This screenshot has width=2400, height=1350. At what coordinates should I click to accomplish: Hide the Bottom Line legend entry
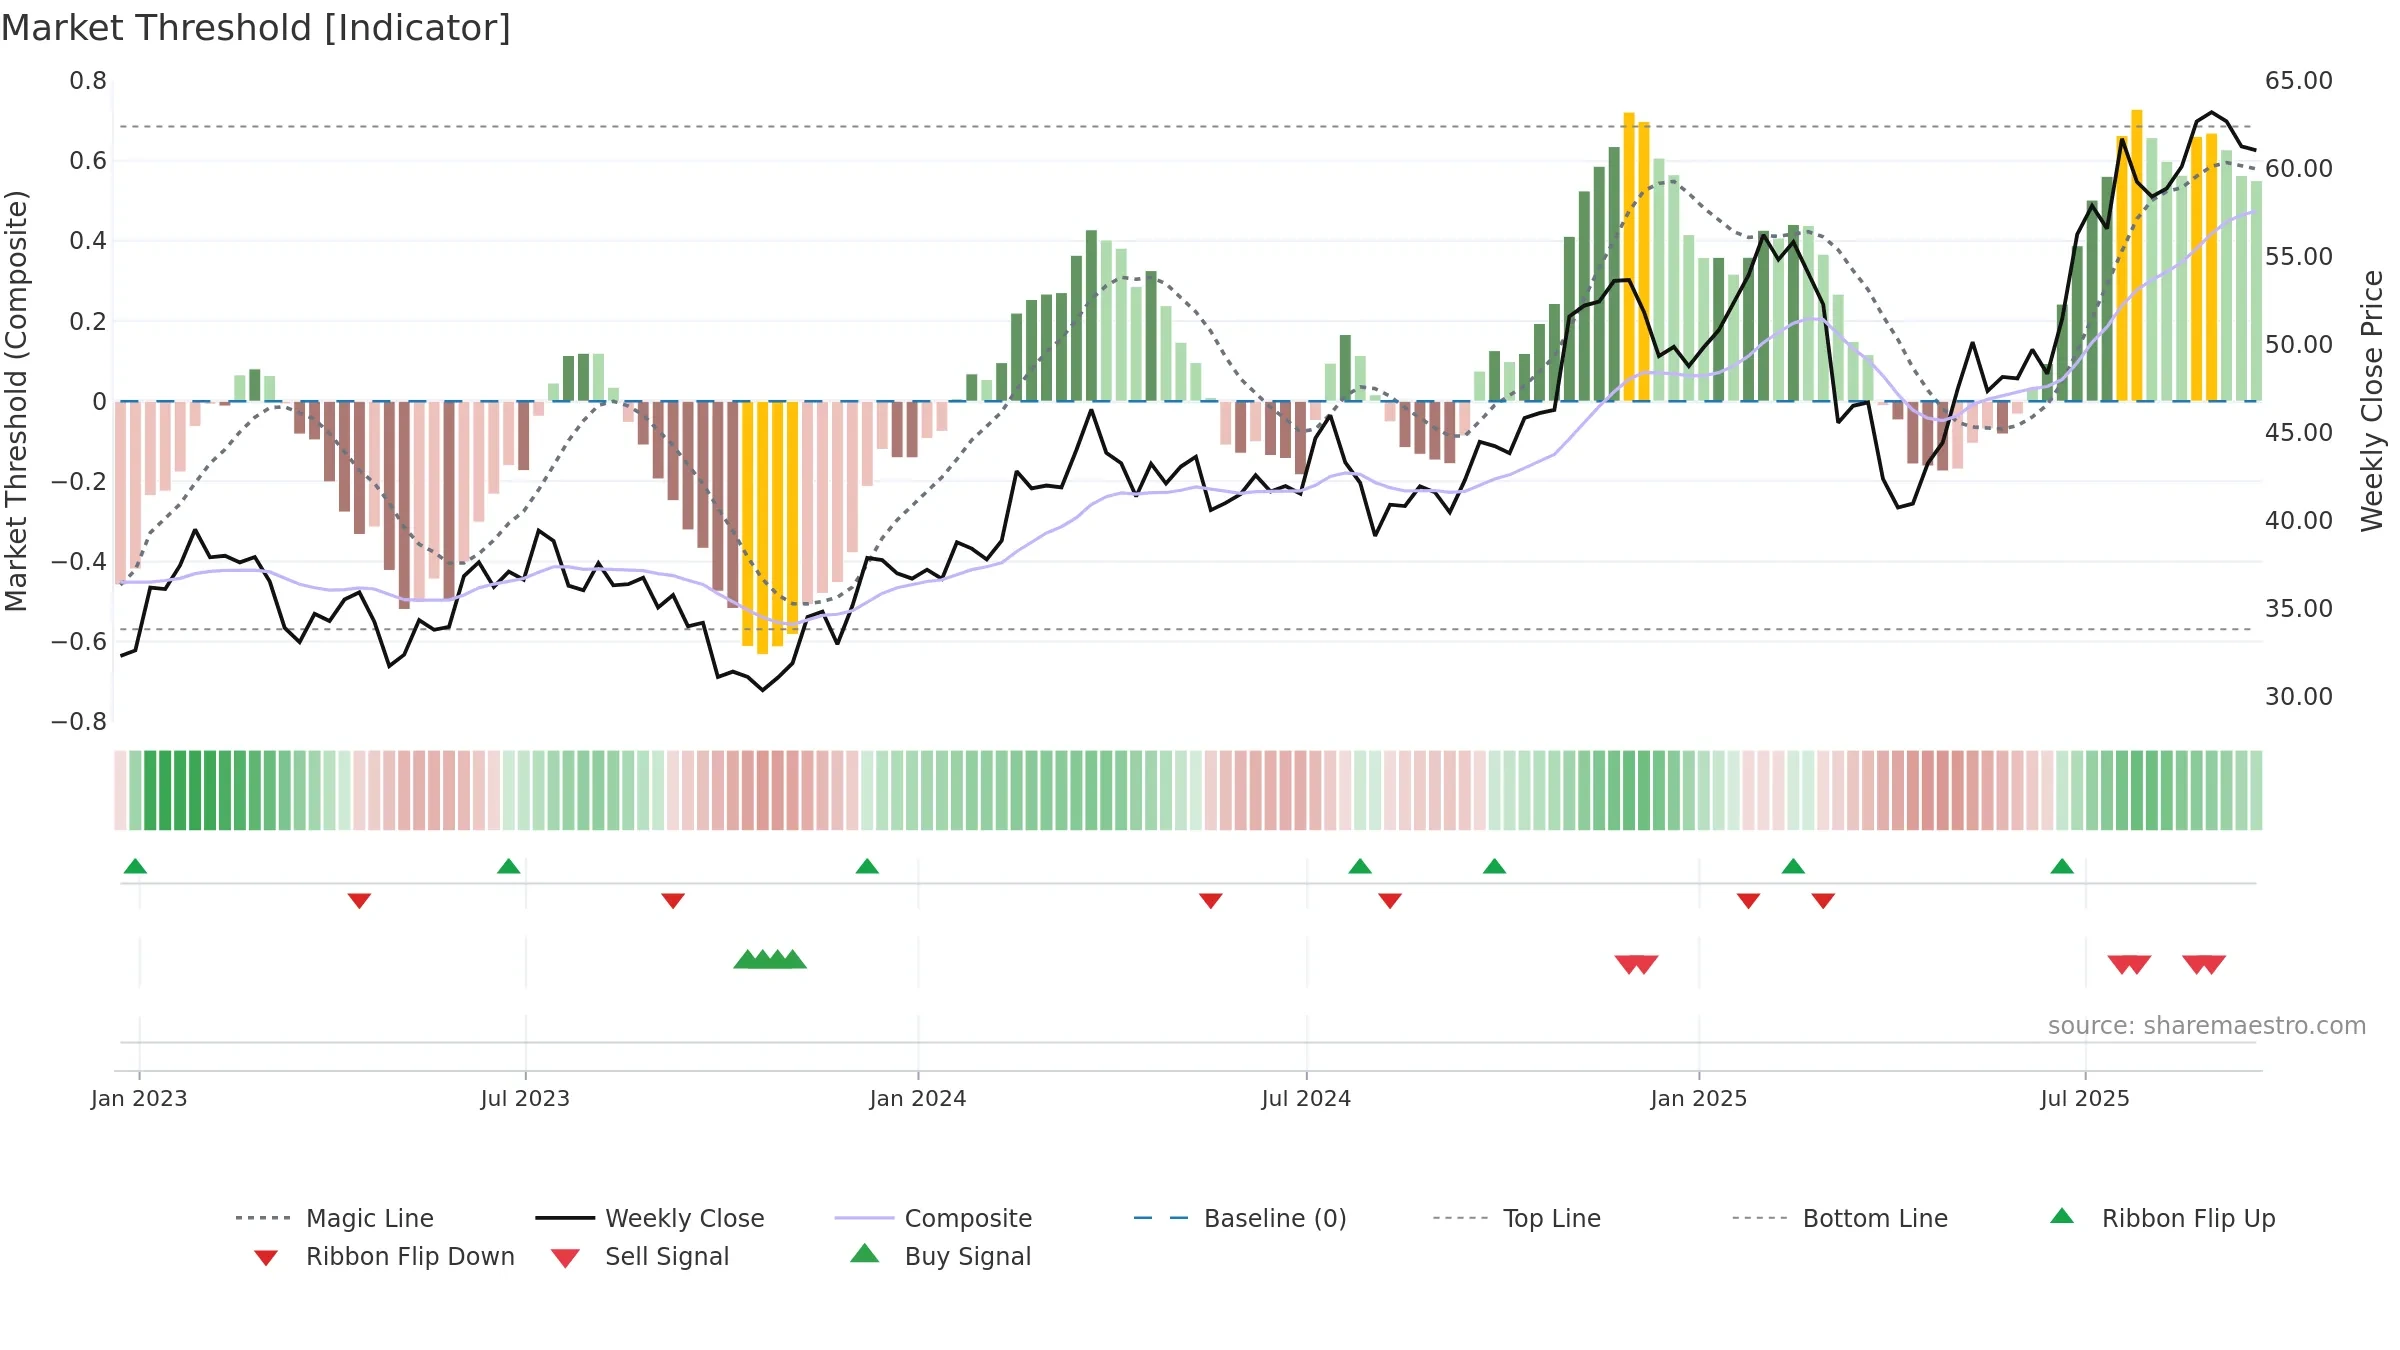coord(1840,1218)
